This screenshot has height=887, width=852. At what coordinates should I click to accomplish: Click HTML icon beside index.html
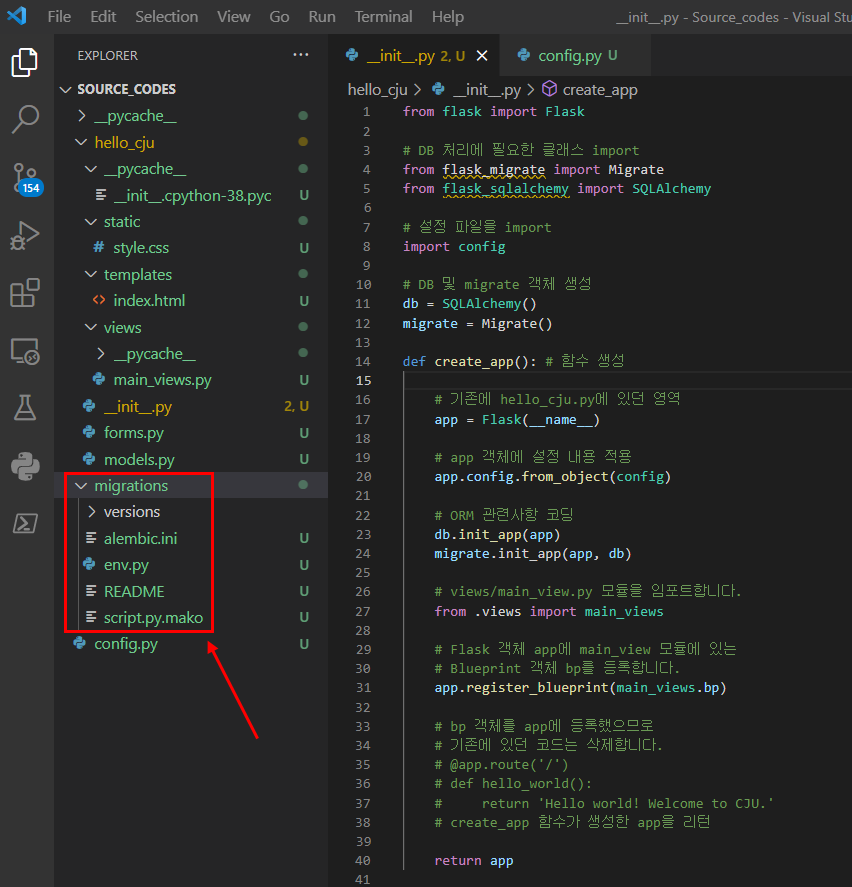click(99, 300)
